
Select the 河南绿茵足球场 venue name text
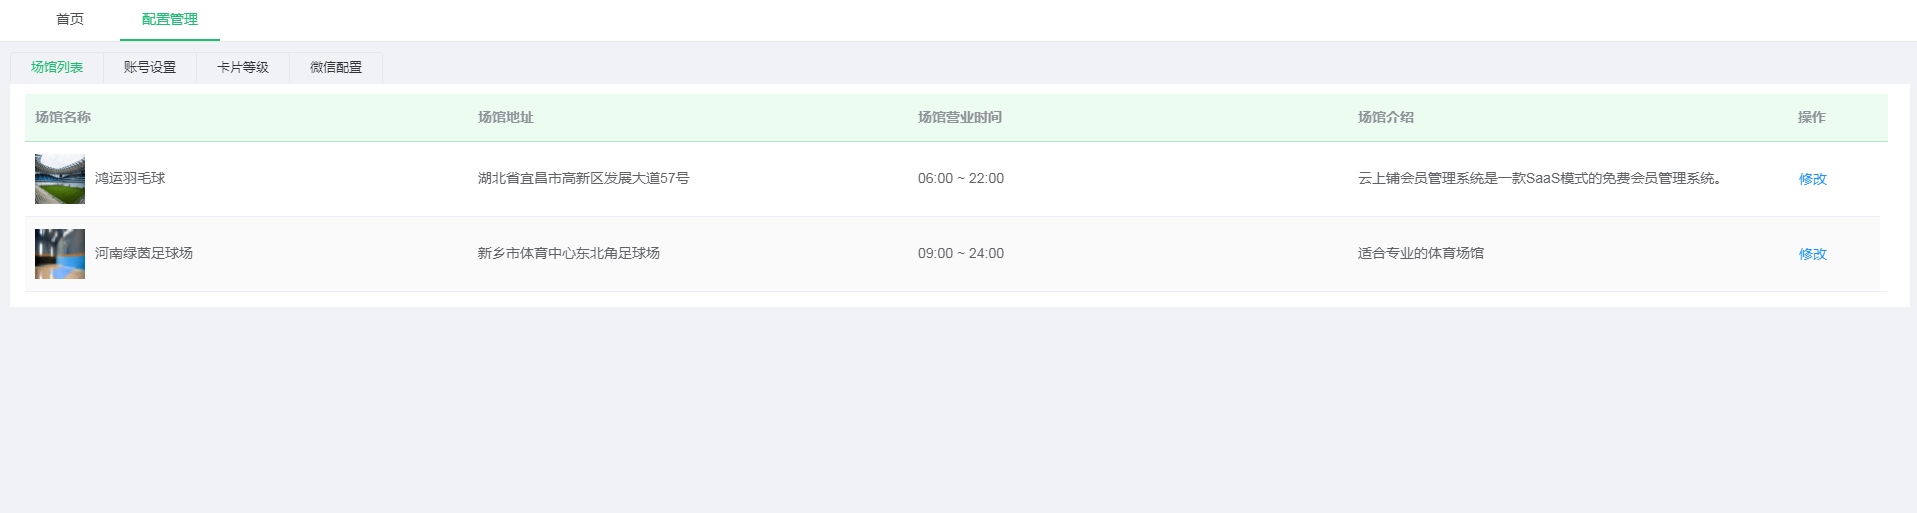pos(144,253)
